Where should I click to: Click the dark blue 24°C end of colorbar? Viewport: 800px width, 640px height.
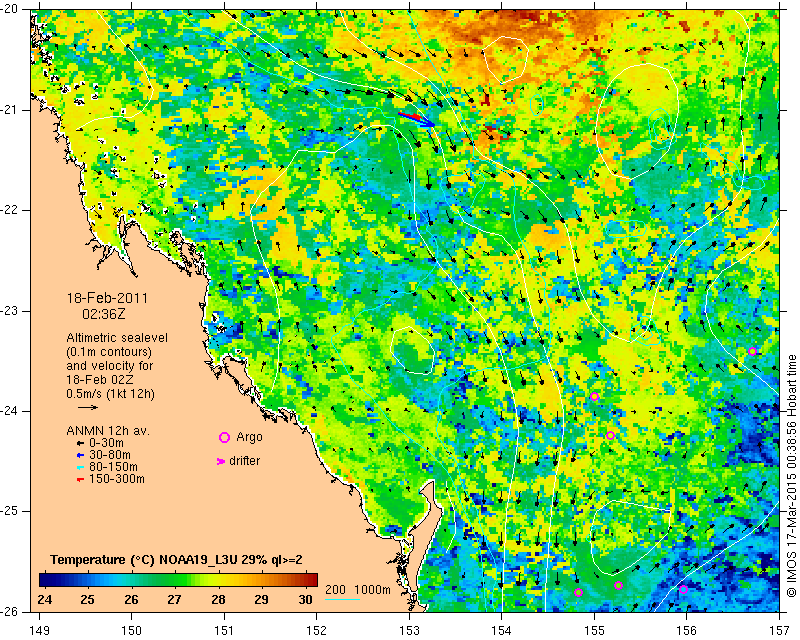[x=45, y=580]
